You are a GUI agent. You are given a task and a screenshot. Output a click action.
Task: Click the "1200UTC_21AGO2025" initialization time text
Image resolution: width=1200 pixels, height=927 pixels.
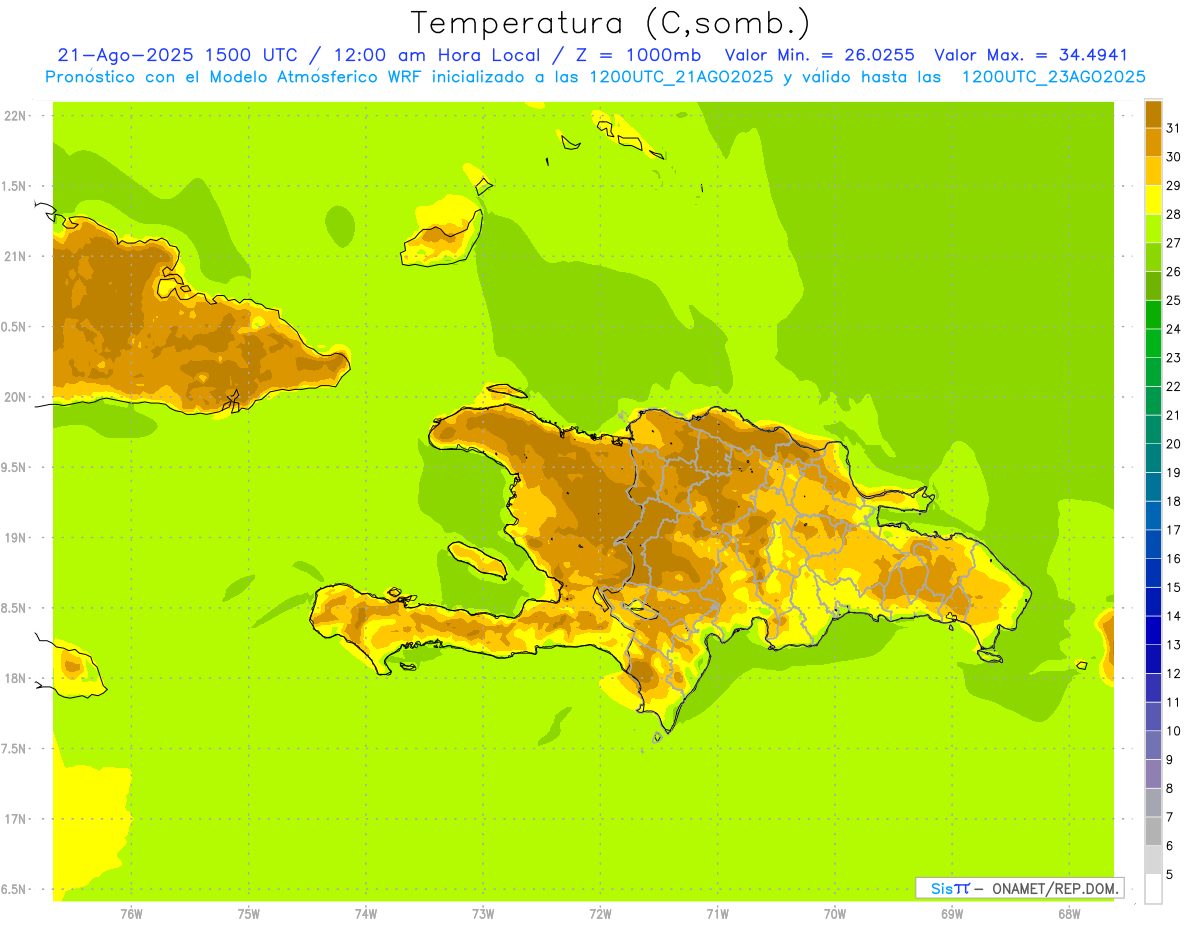tap(680, 77)
